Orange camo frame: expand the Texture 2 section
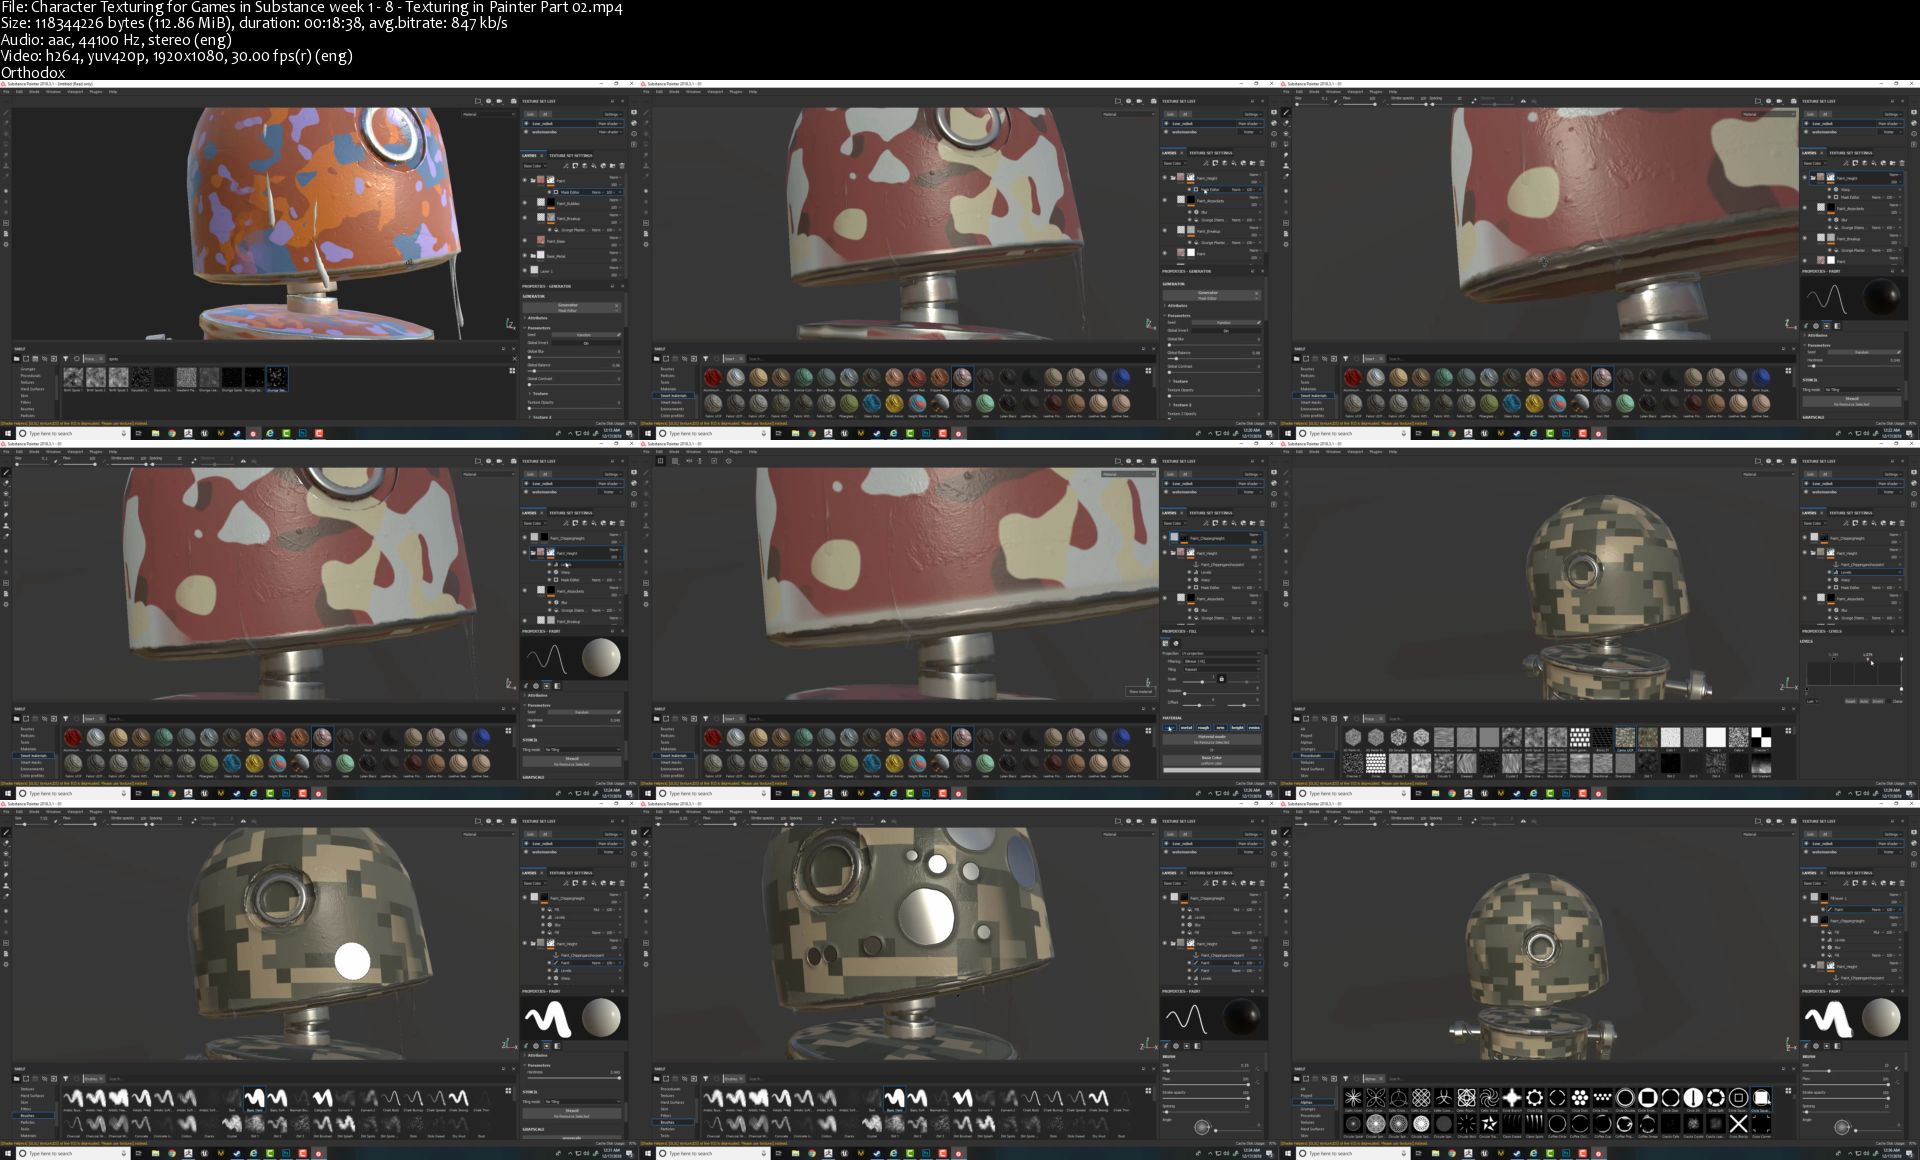The image size is (1920, 1160). tap(540, 417)
